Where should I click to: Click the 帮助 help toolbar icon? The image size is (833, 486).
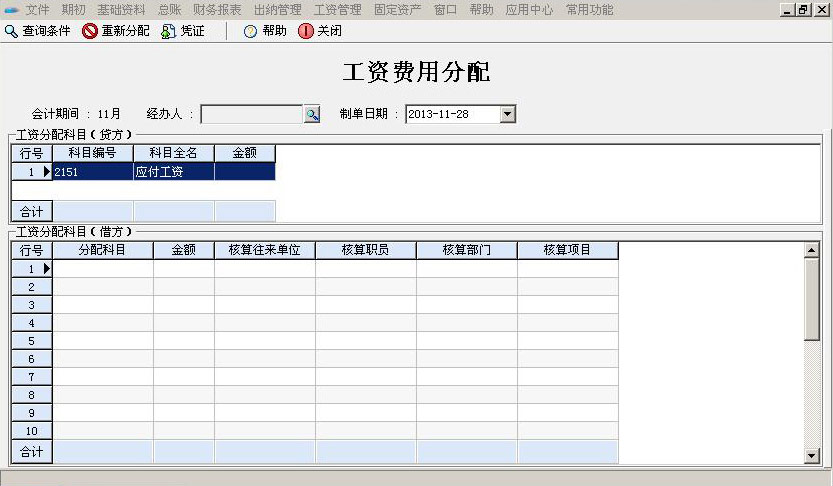pyautogui.click(x=250, y=31)
